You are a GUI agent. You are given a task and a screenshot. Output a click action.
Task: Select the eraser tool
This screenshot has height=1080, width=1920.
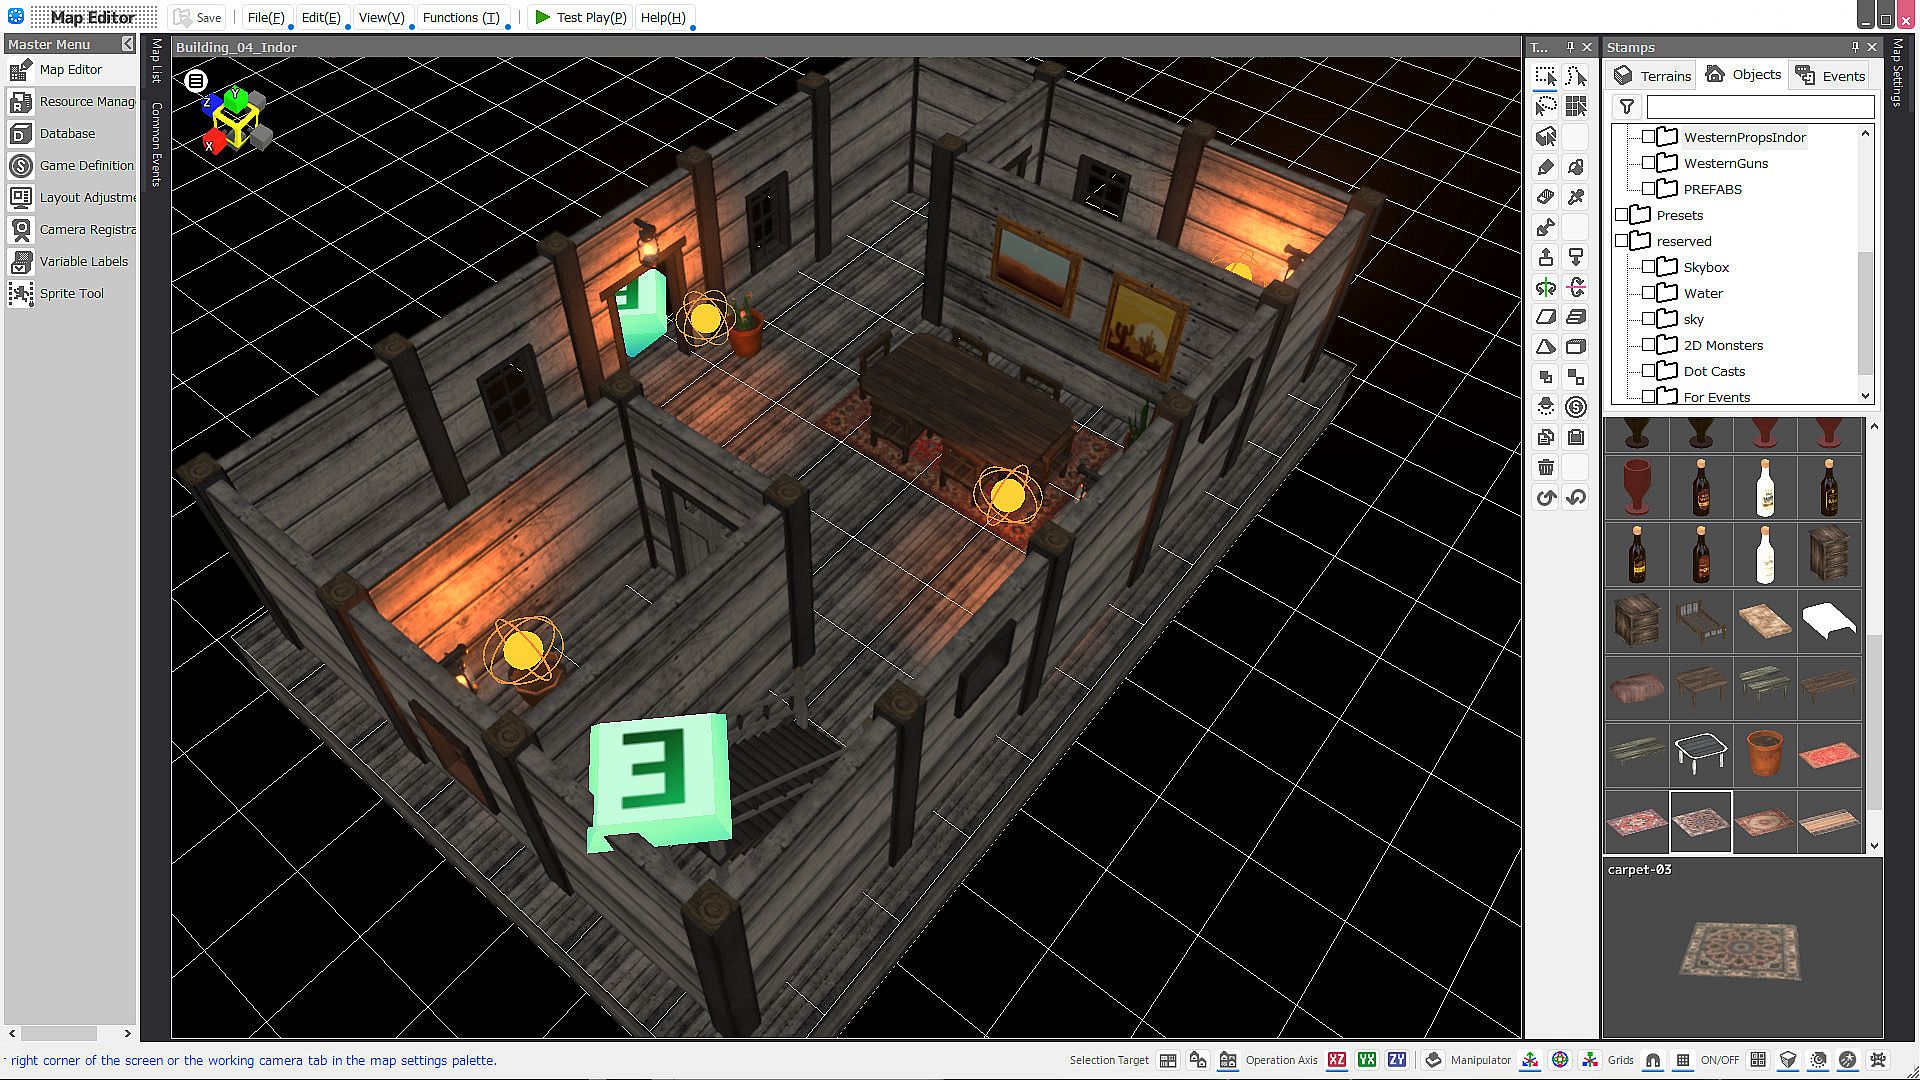(1546, 197)
